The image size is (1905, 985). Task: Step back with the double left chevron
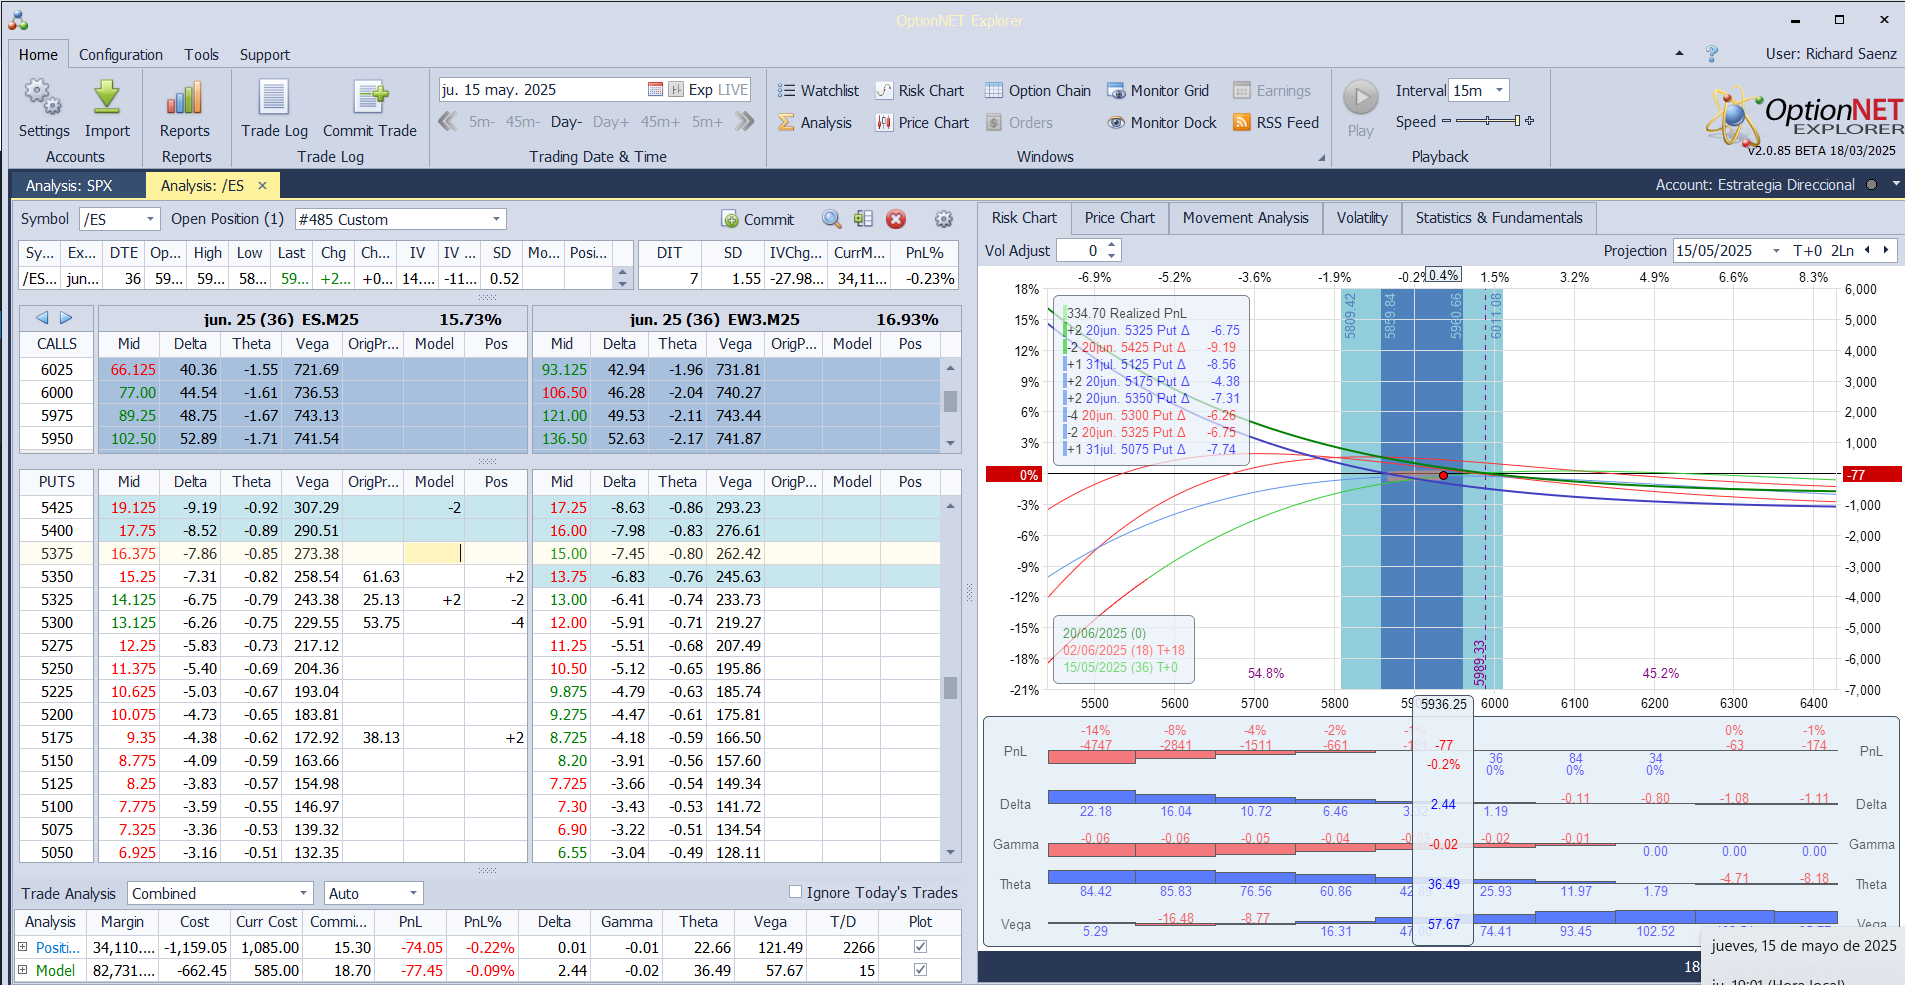click(448, 122)
